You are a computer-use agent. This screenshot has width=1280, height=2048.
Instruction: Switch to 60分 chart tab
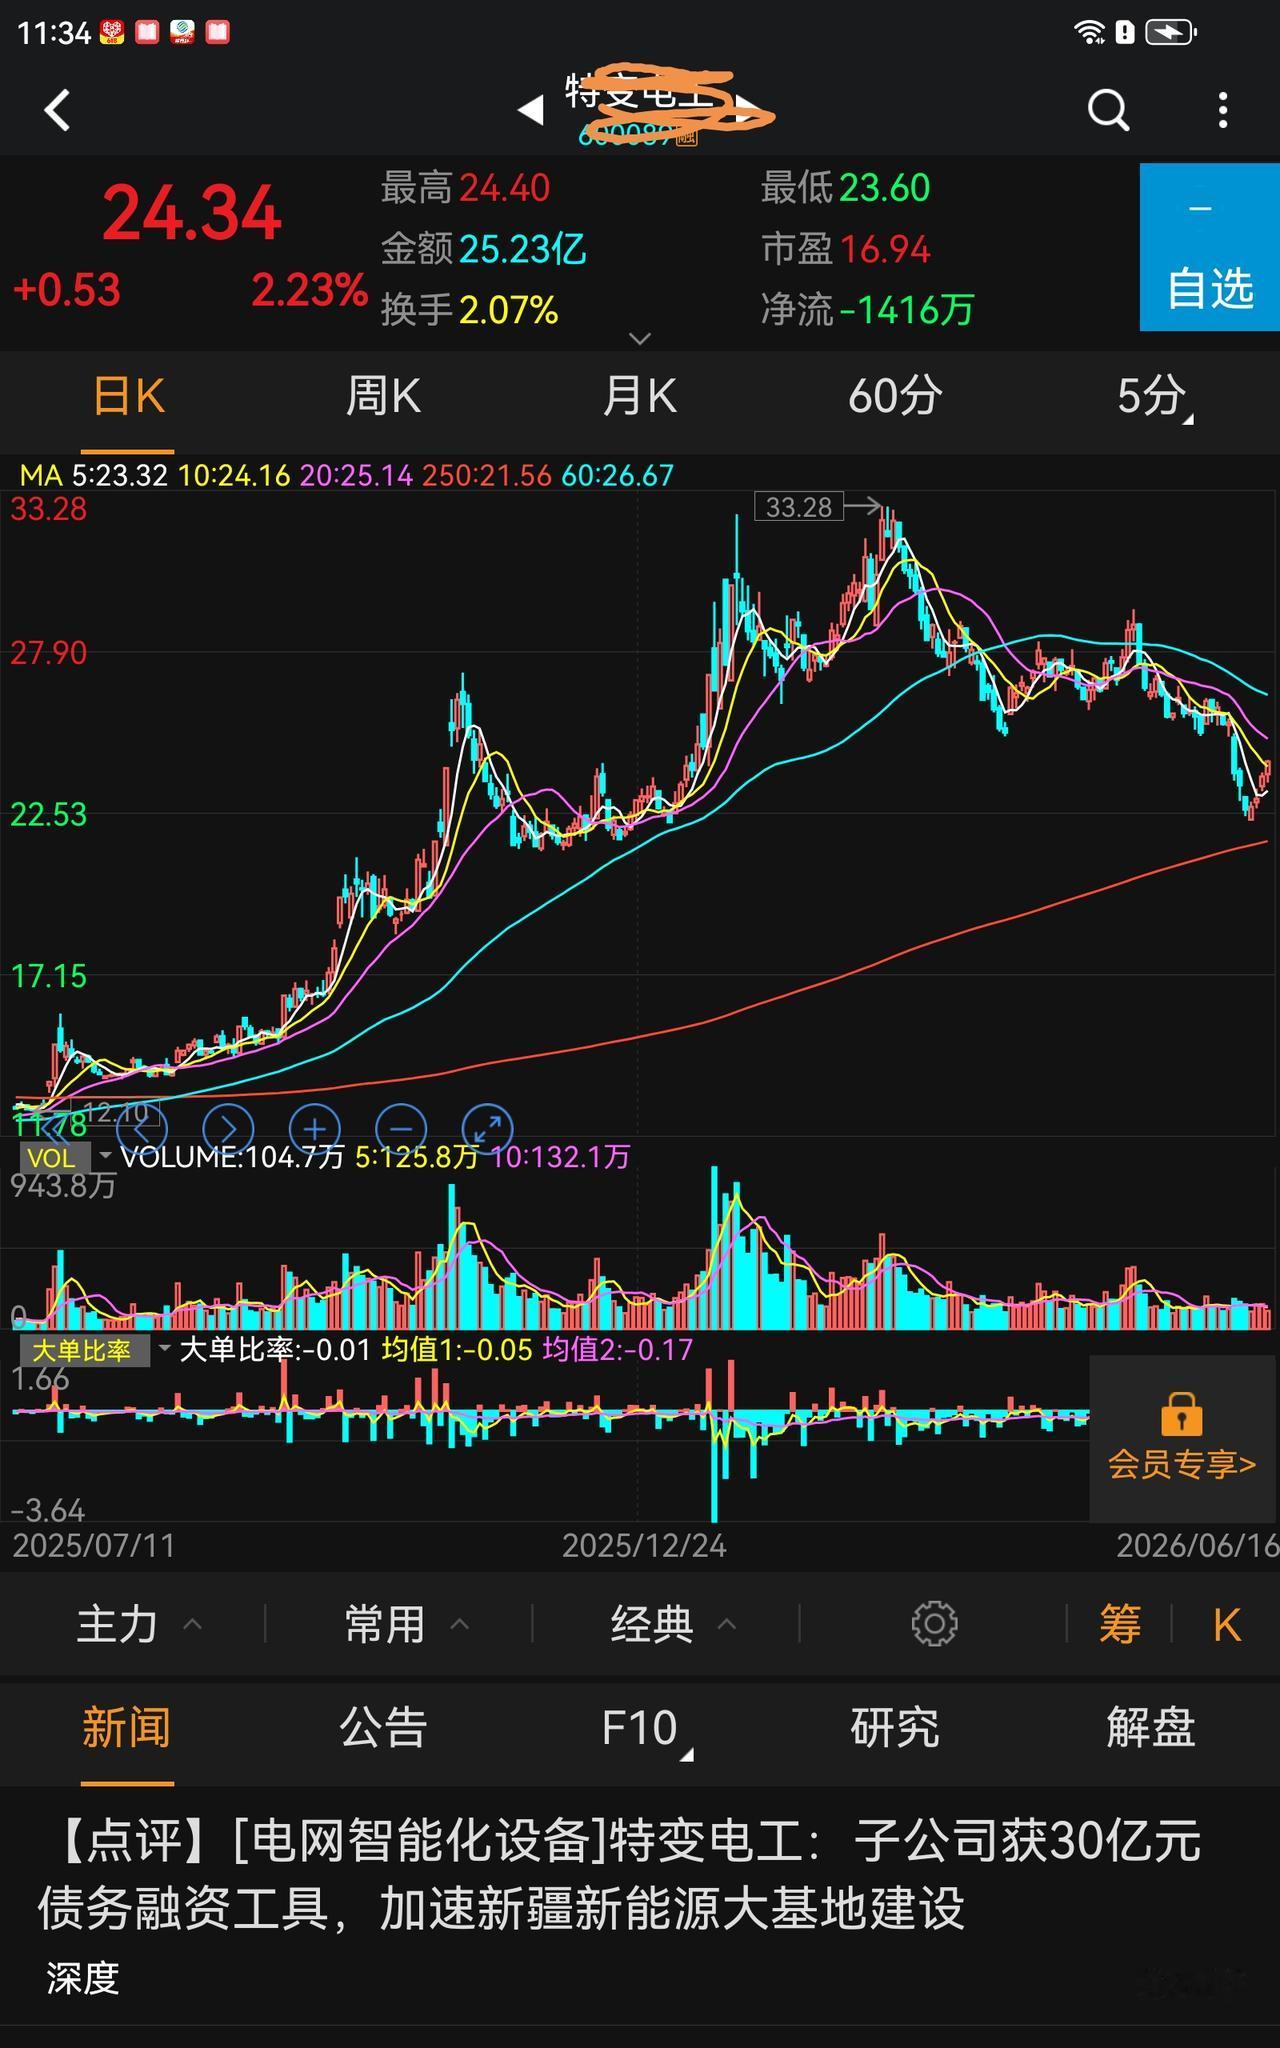[895, 397]
